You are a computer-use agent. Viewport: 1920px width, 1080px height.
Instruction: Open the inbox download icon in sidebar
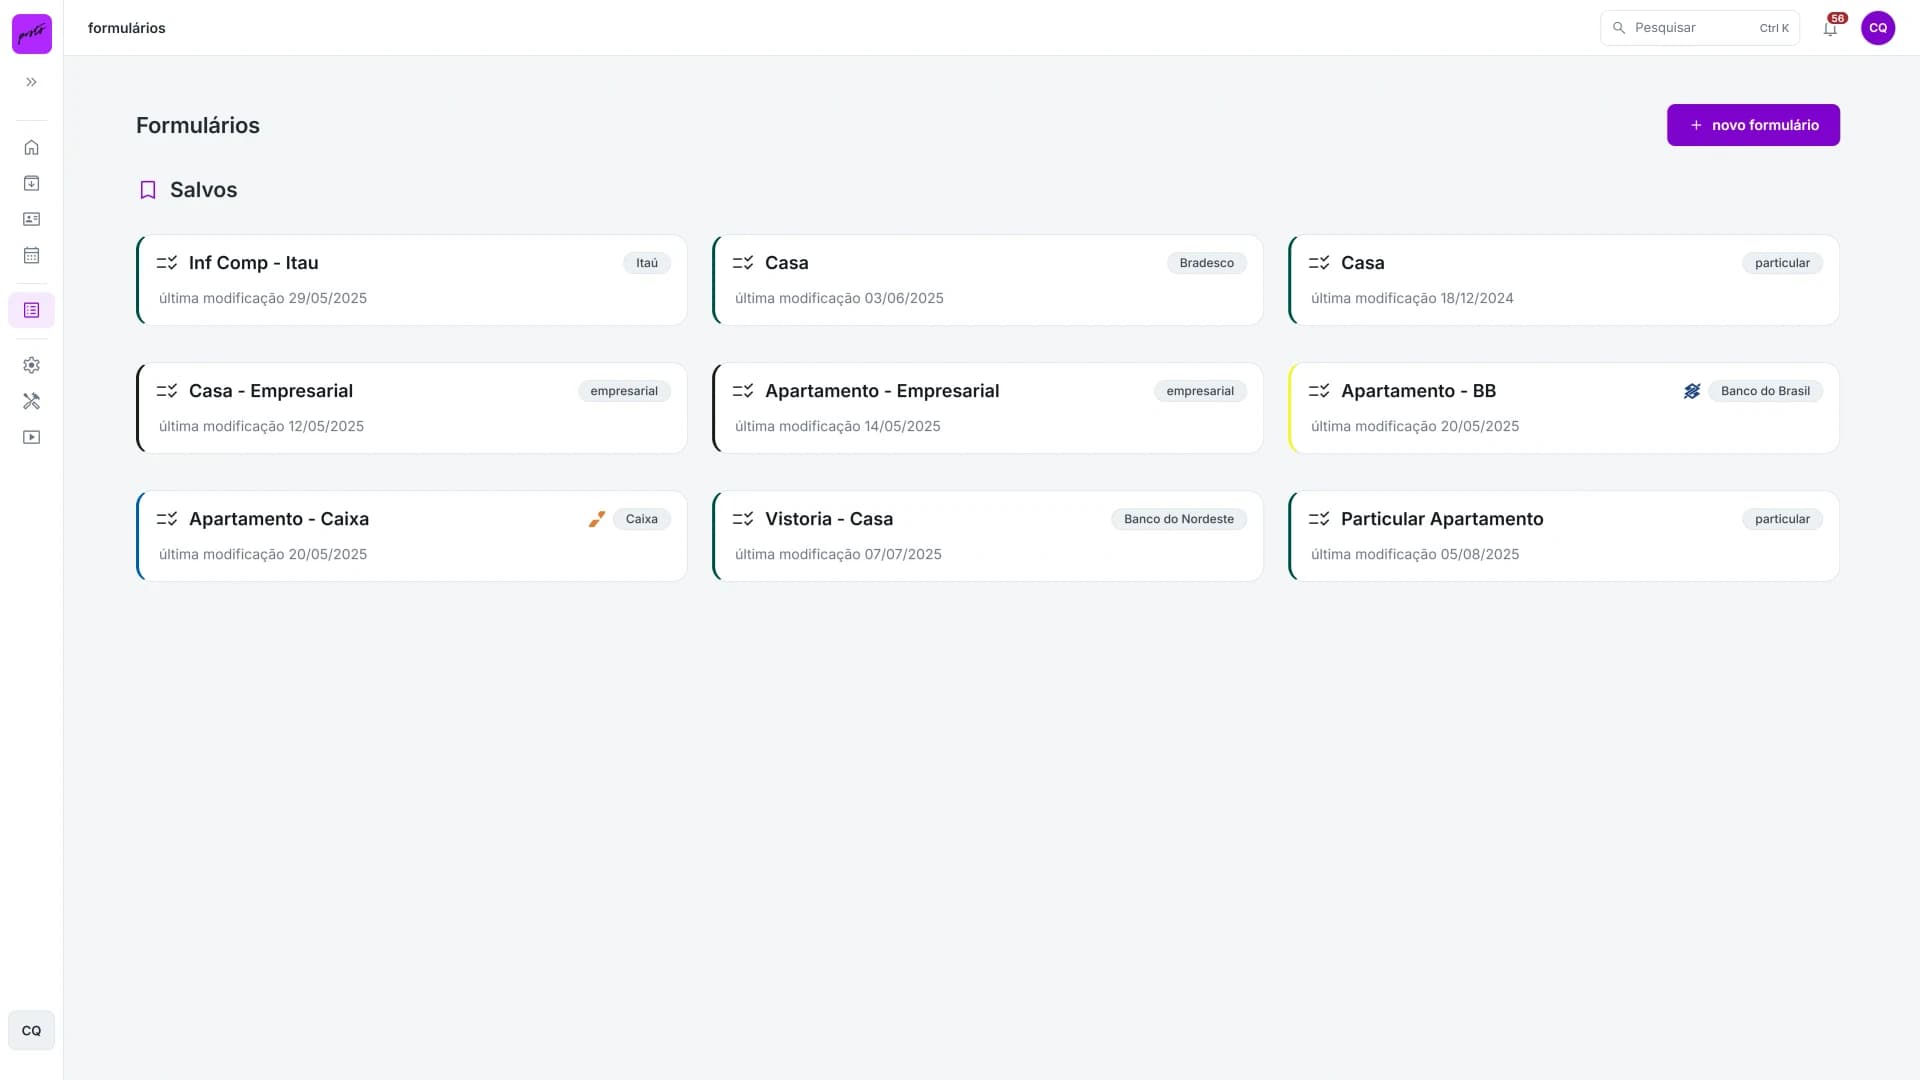[x=32, y=183]
